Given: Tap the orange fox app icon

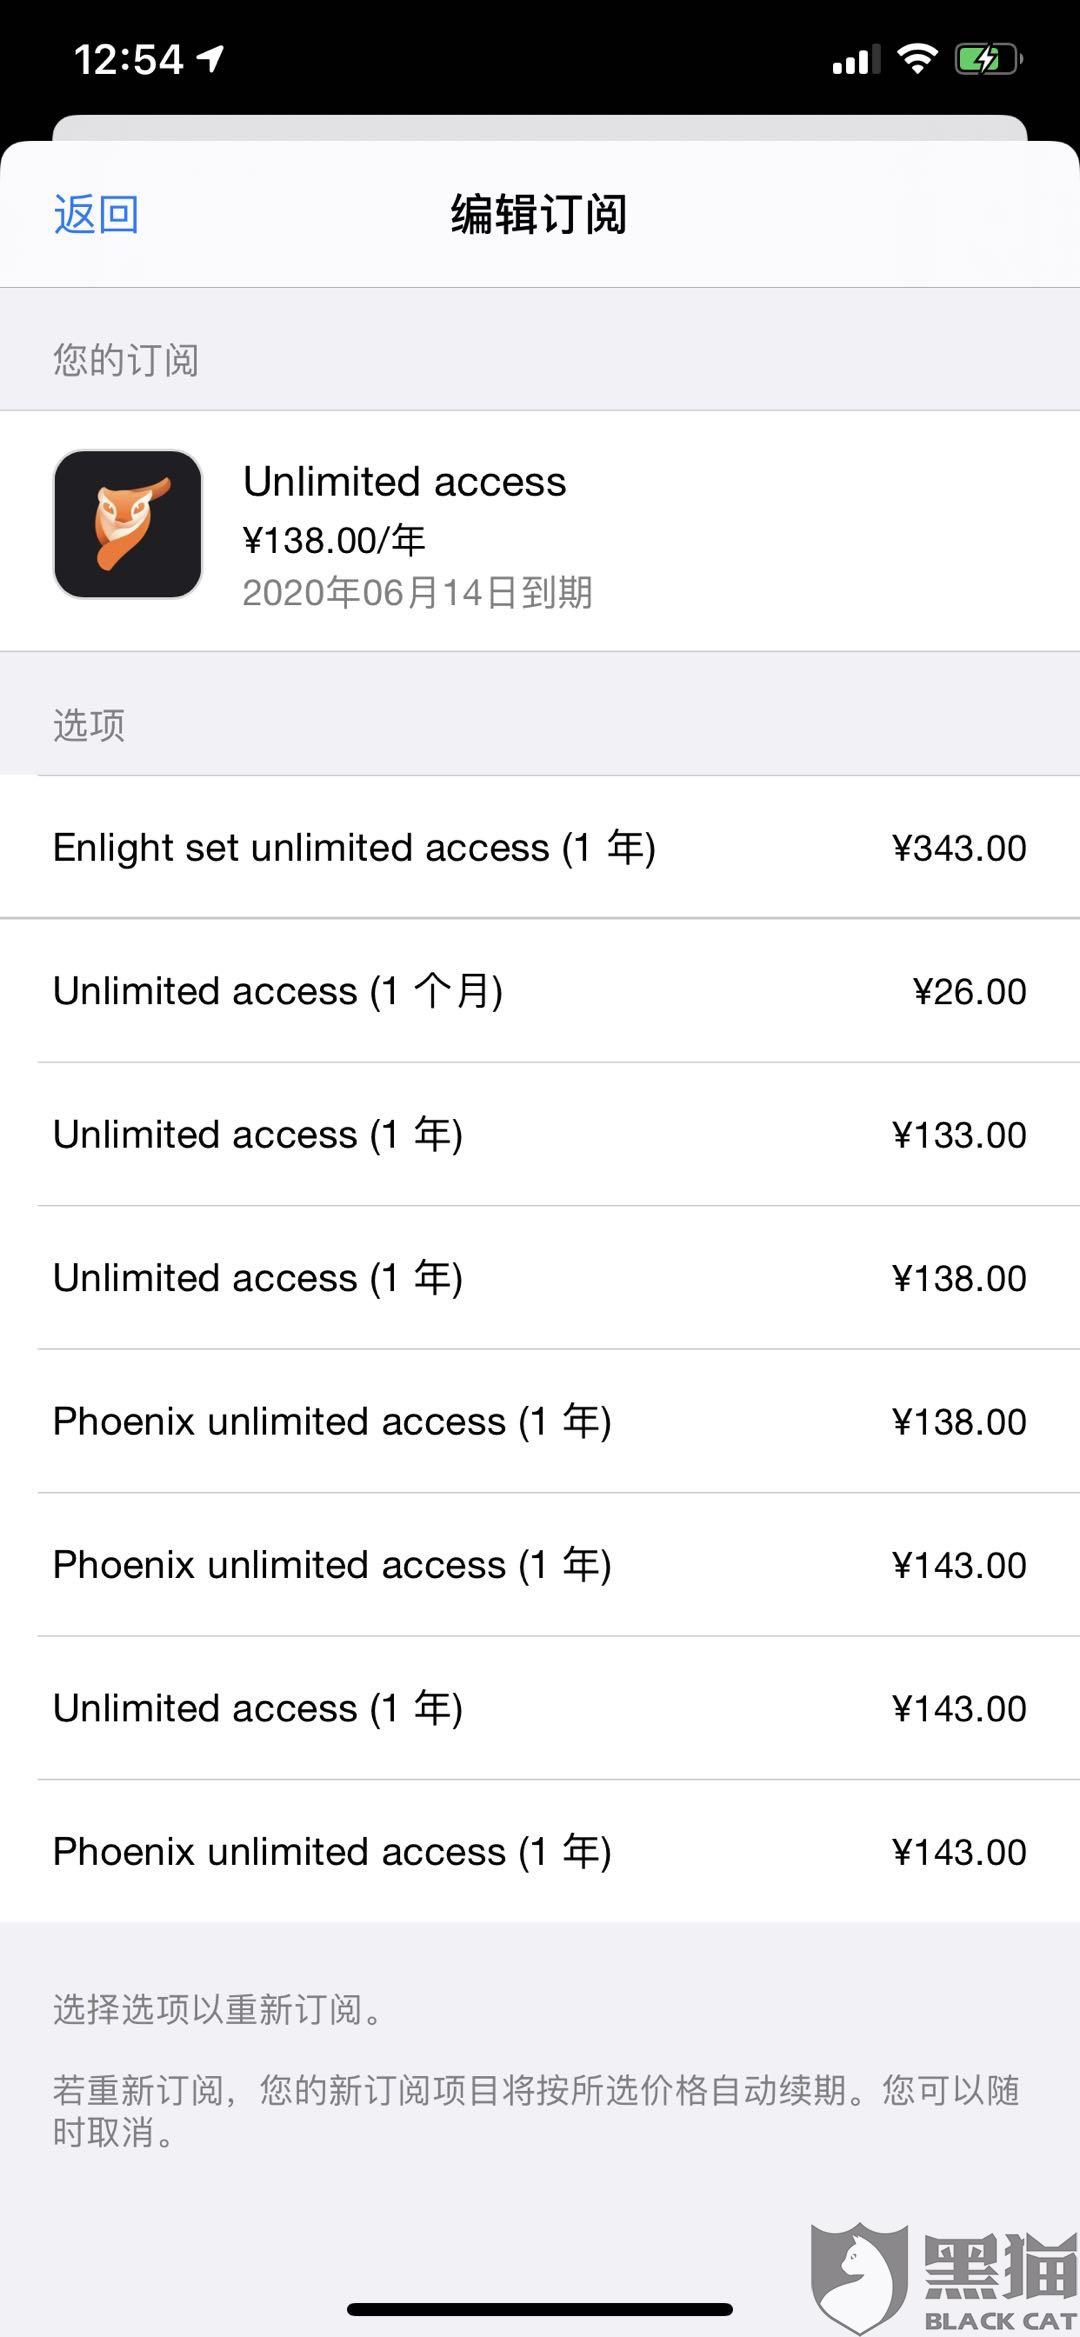Looking at the screenshot, I should coord(128,525).
